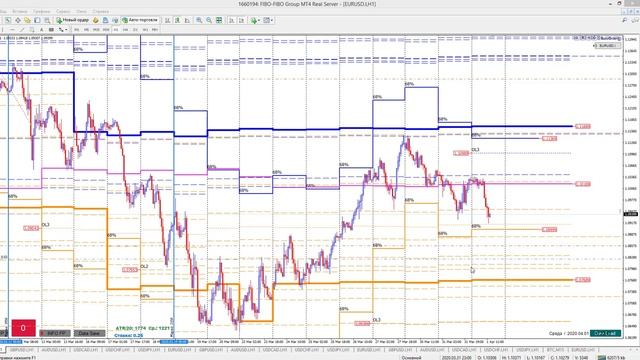Open the Terminal panel icon

point(37,20)
